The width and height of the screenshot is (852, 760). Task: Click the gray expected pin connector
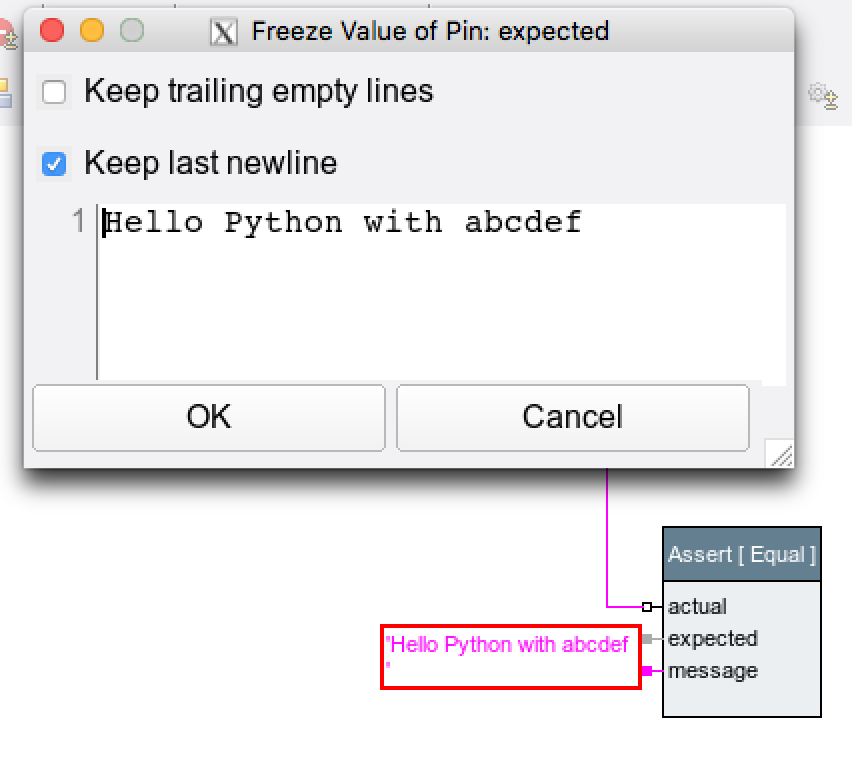pos(648,639)
